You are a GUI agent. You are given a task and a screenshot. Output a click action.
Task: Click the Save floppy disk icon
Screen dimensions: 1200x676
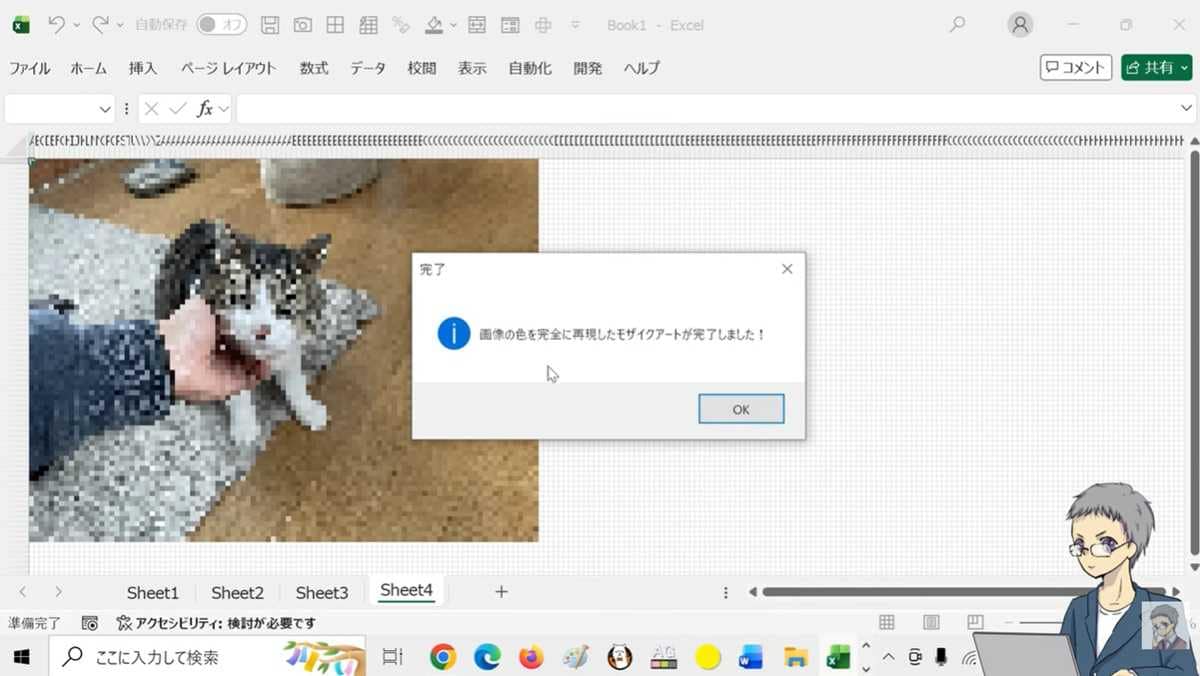click(270, 25)
